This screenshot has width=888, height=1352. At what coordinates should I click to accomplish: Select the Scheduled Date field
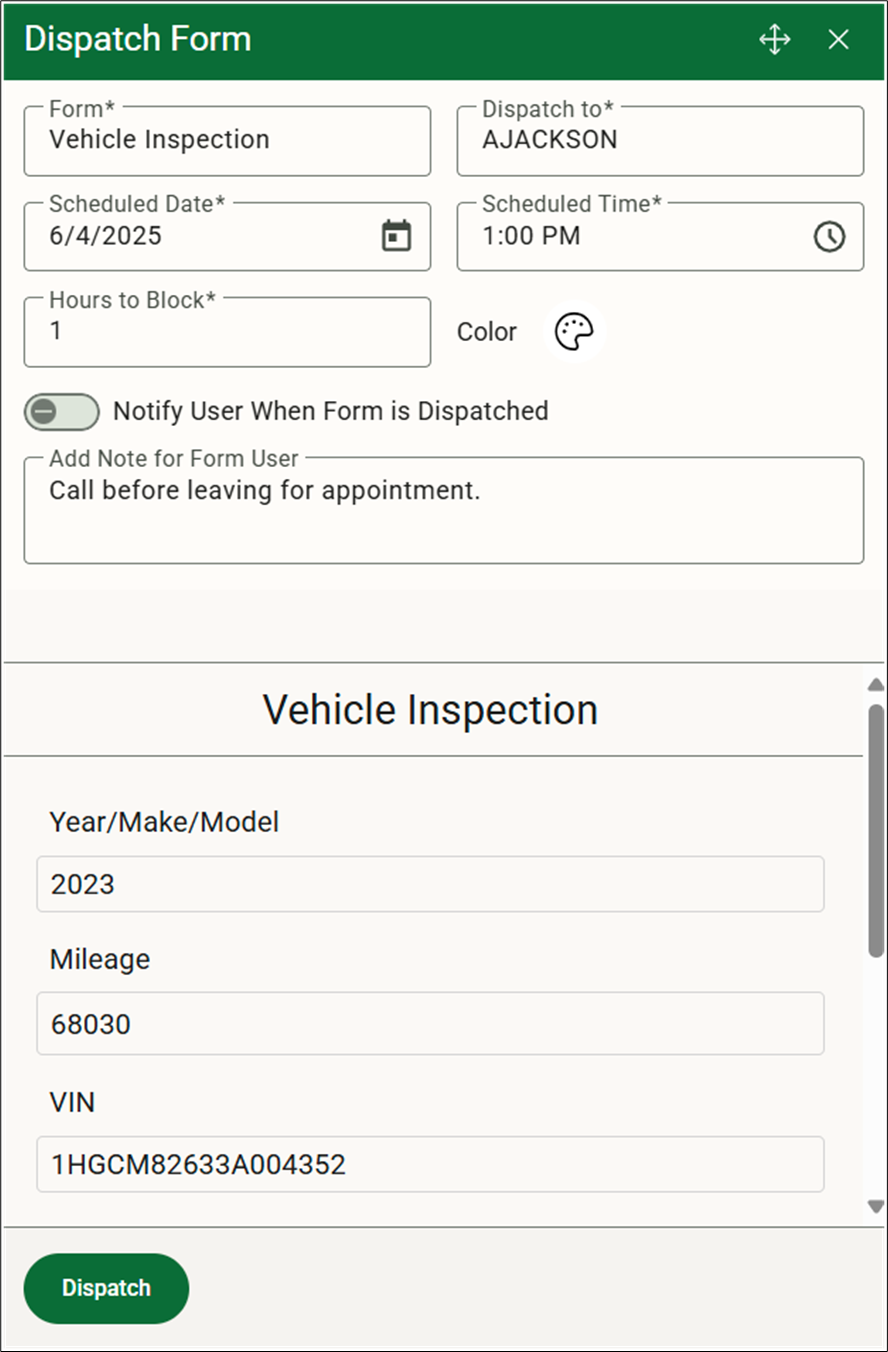200,236
